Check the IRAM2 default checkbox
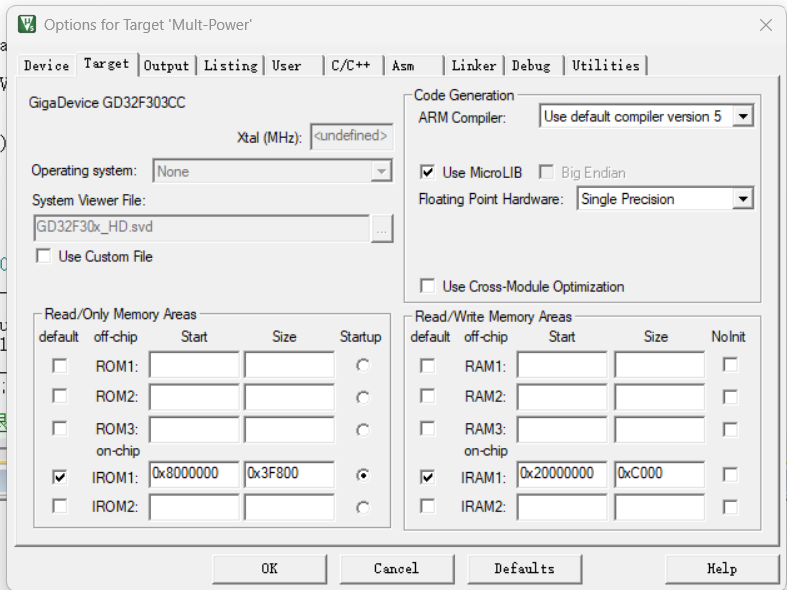This screenshot has width=787, height=590. [428, 506]
